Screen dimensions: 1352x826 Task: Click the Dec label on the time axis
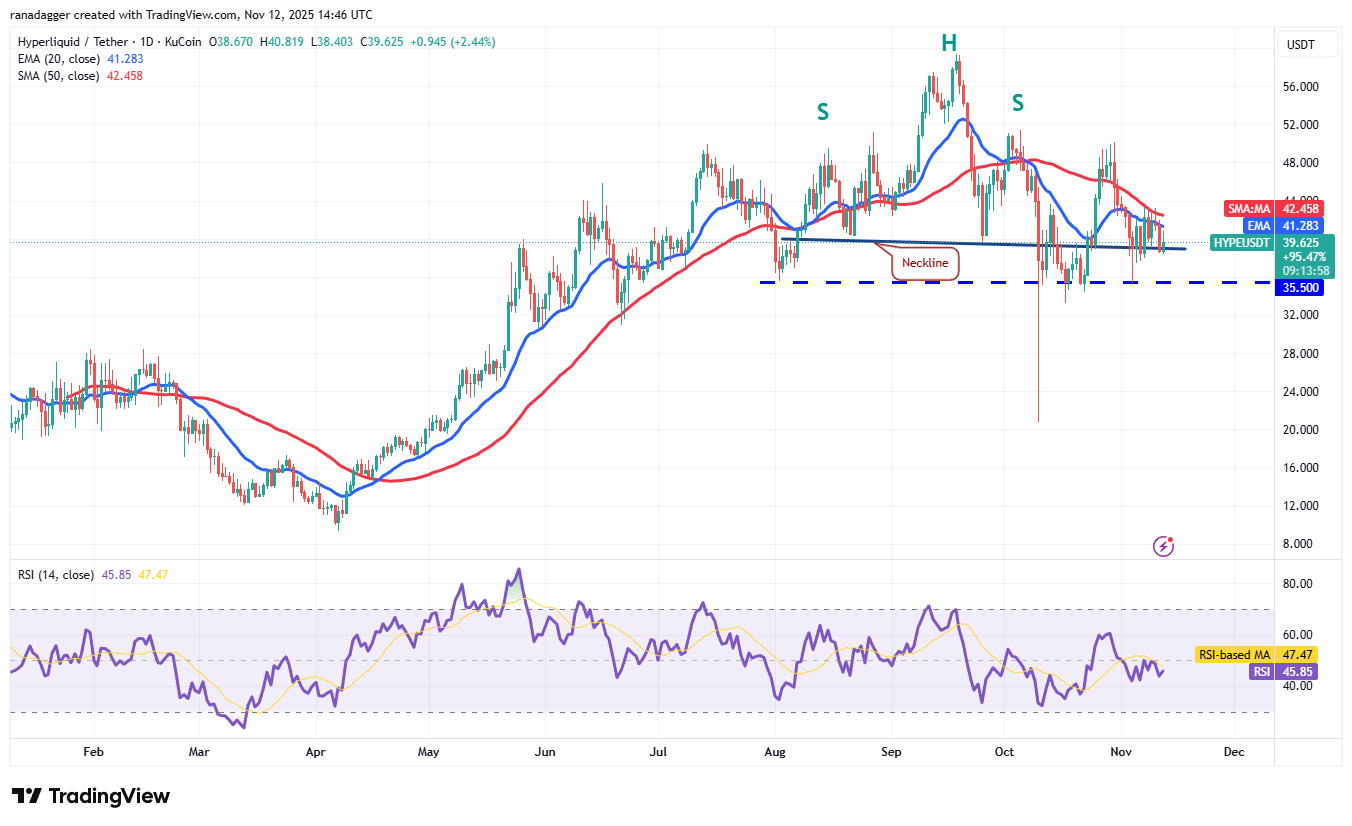(1233, 751)
